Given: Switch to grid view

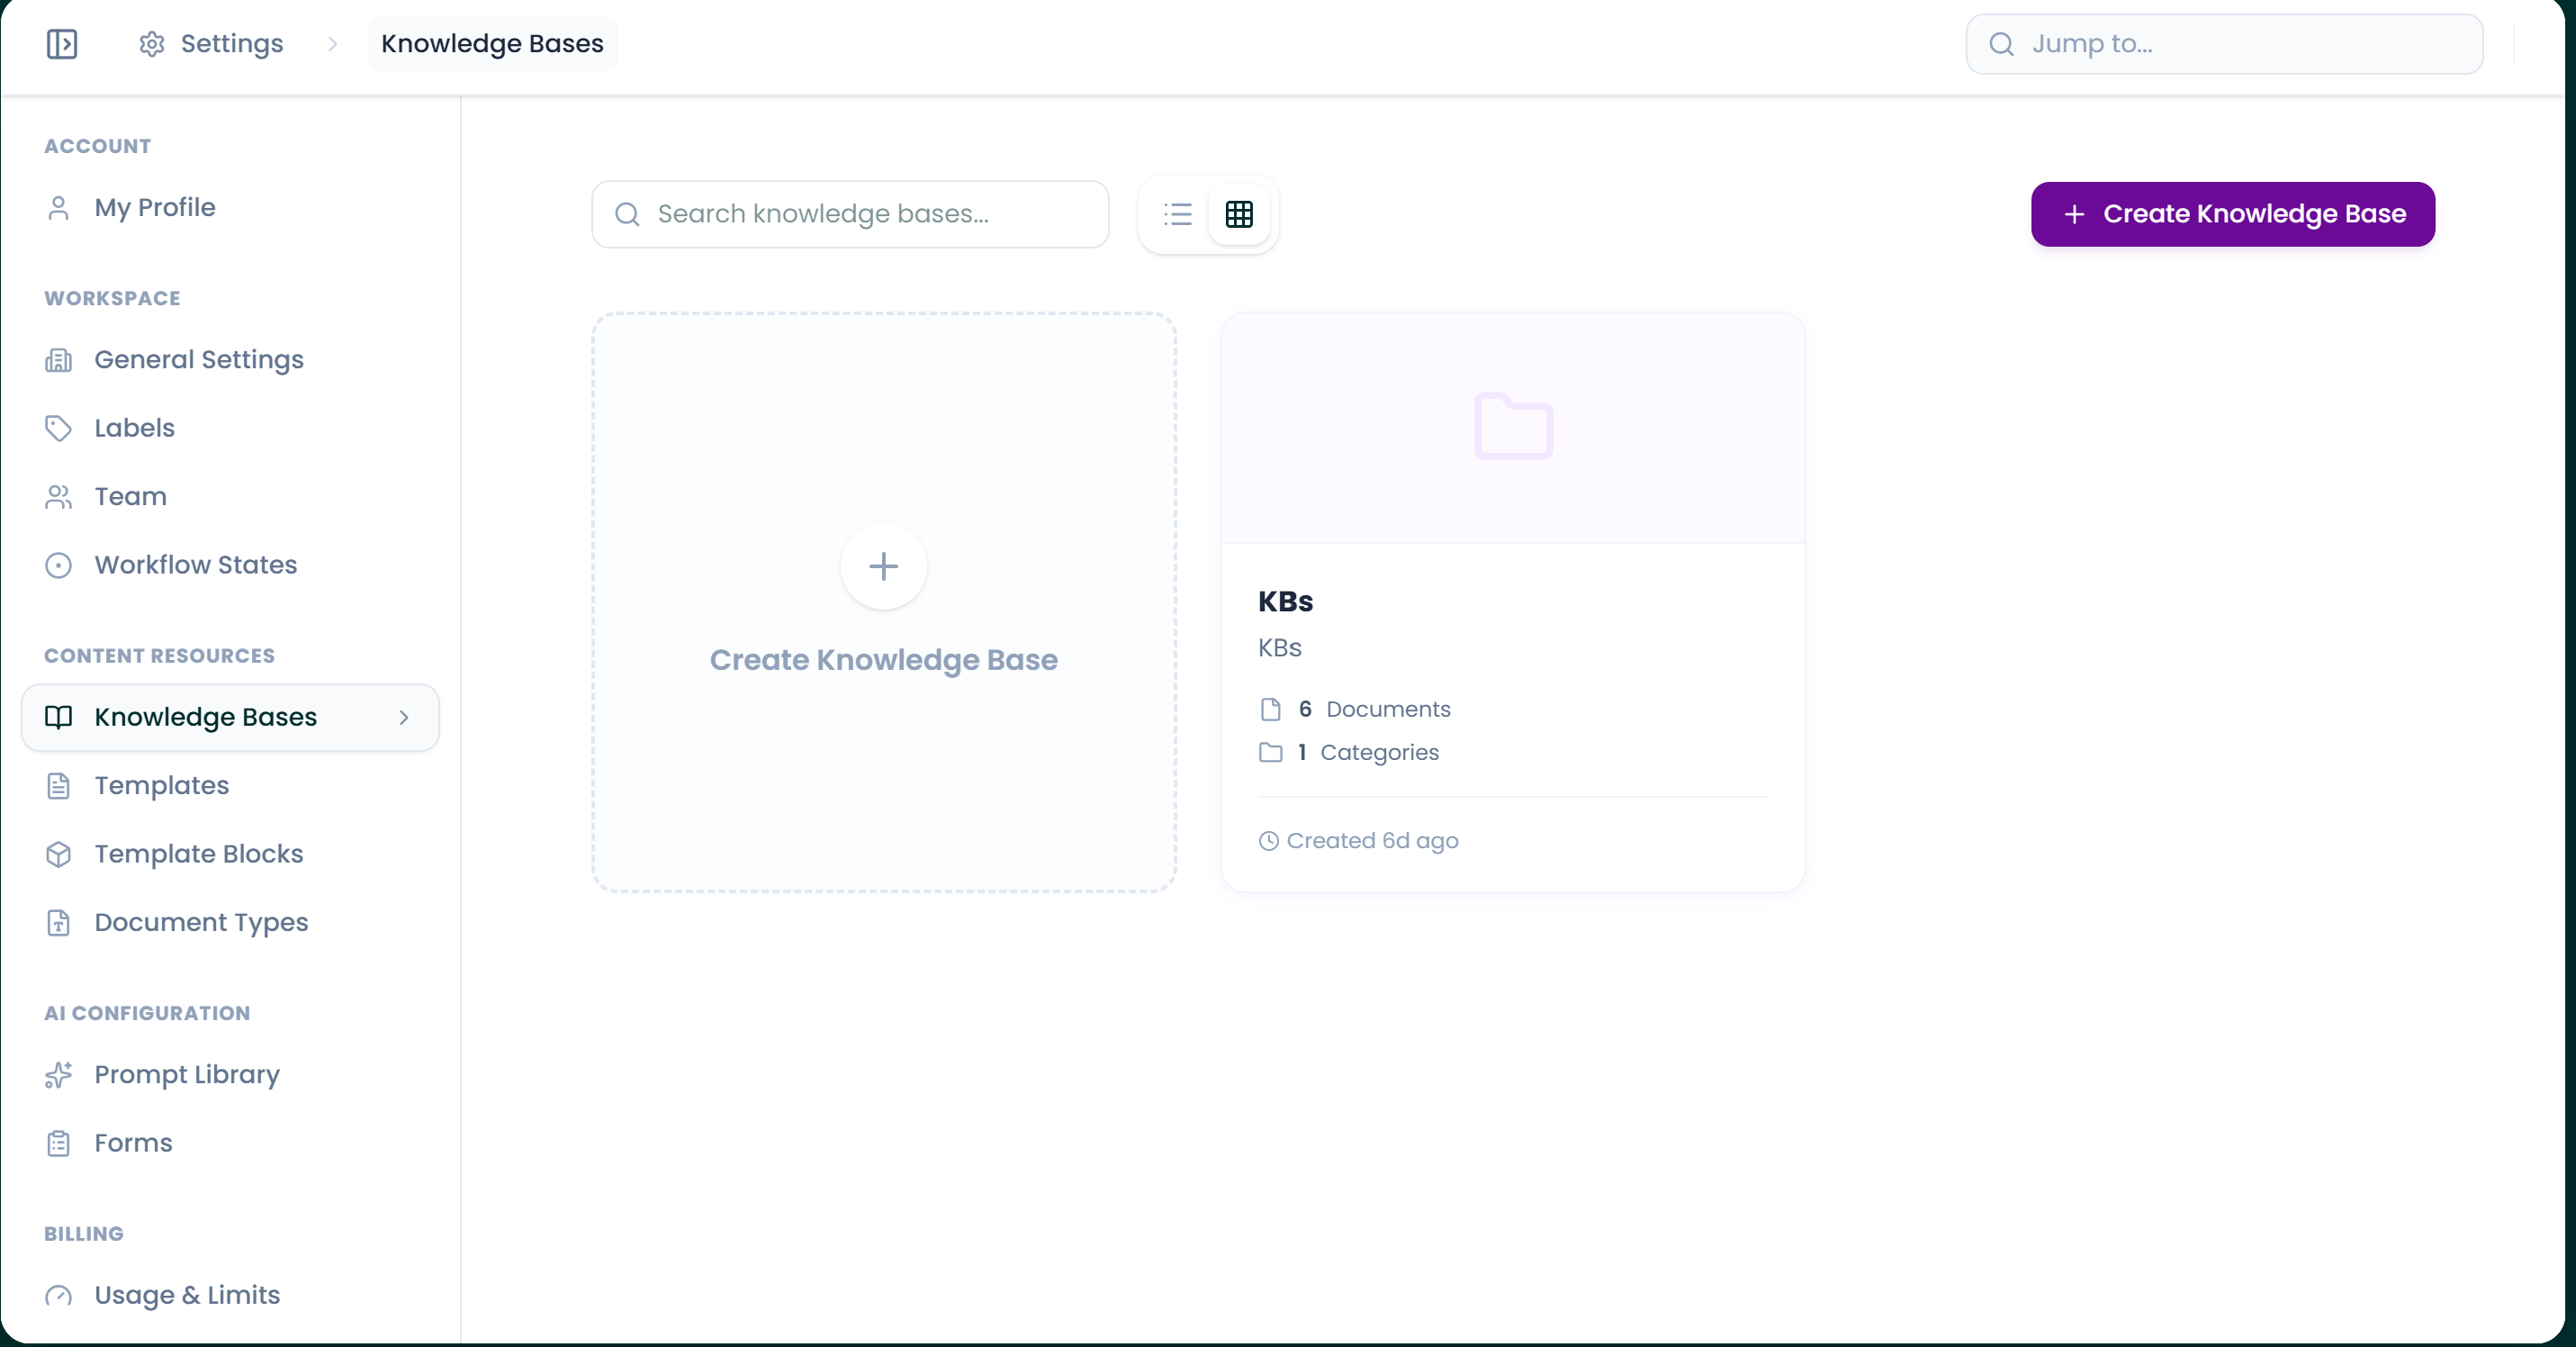Looking at the screenshot, I should (x=1239, y=214).
